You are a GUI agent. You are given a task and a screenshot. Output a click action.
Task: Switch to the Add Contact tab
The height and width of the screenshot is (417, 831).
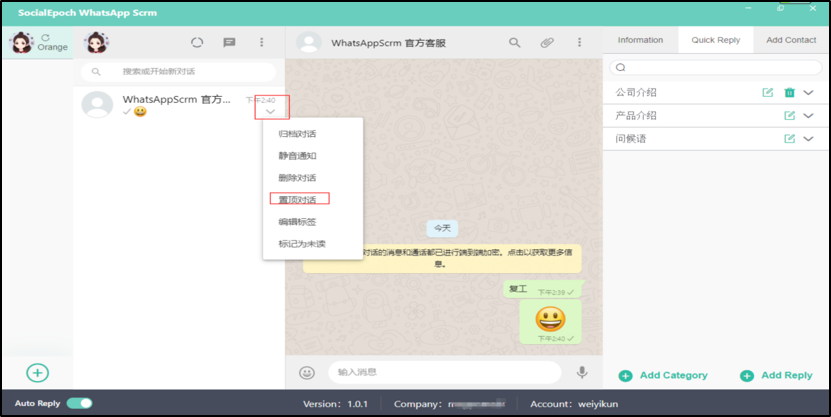click(x=791, y=40)
